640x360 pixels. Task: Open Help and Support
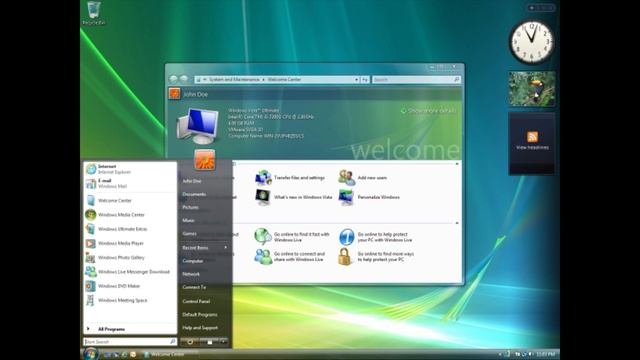click(200, 328)
